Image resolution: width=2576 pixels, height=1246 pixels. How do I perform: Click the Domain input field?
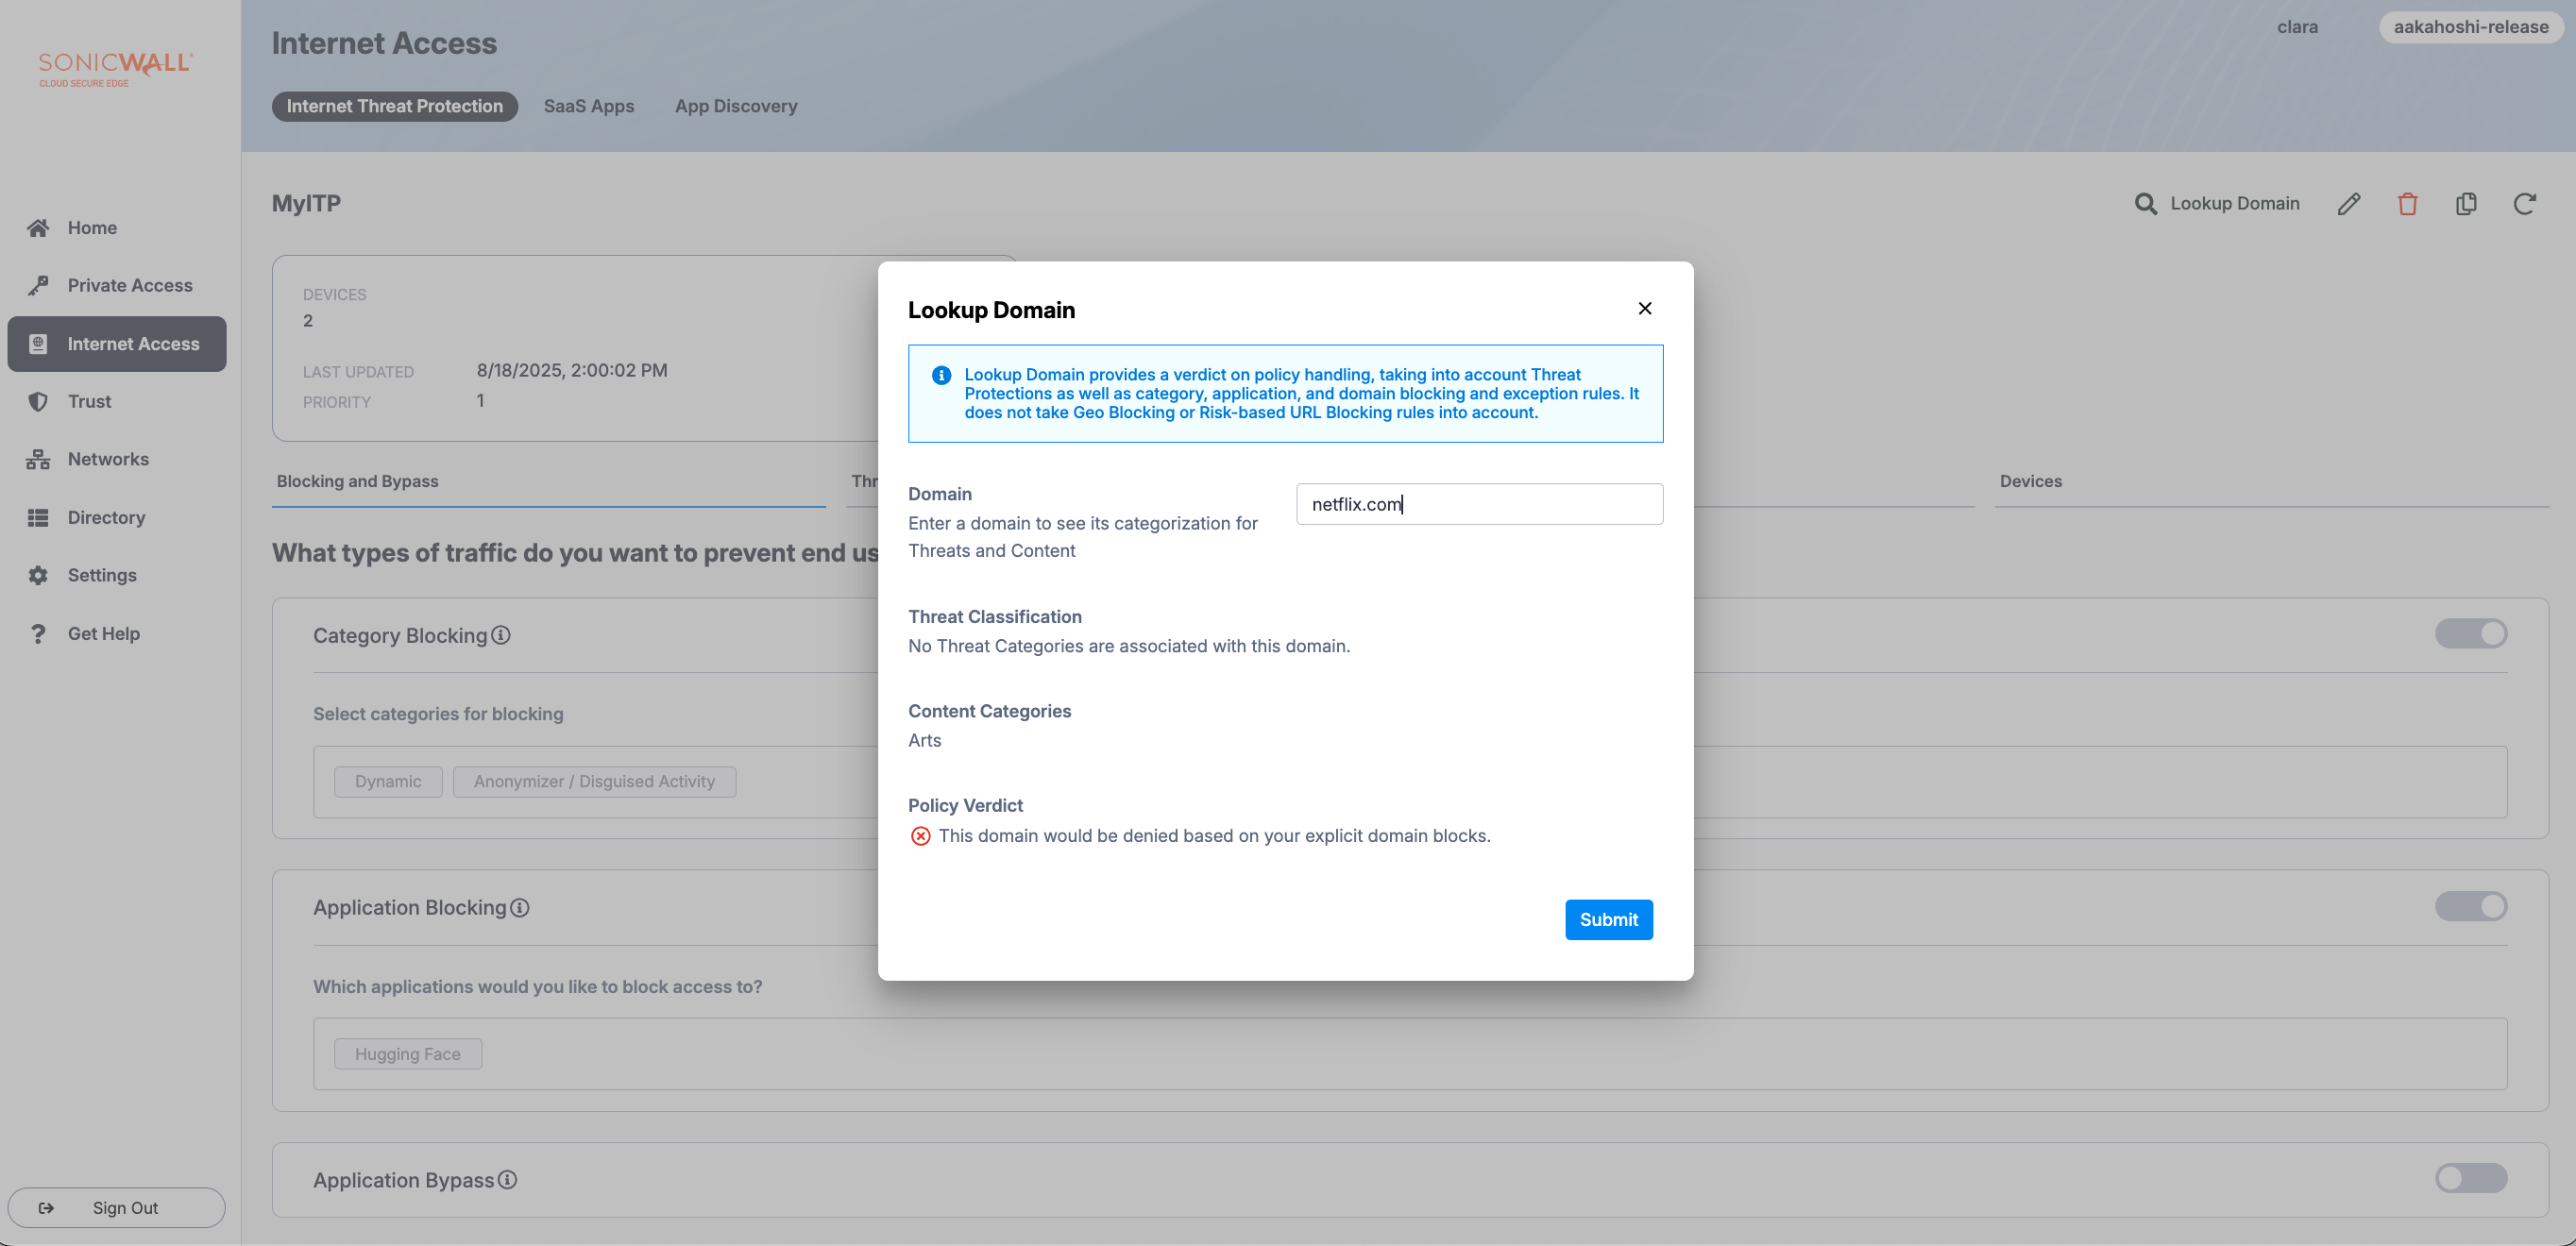[1478, 504]
